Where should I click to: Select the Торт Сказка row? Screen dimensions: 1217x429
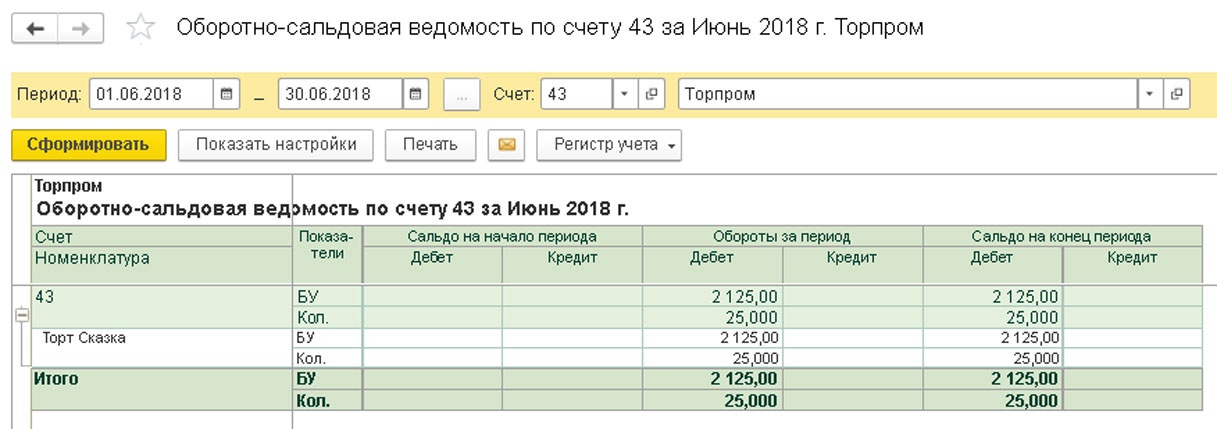coord(84,338)
